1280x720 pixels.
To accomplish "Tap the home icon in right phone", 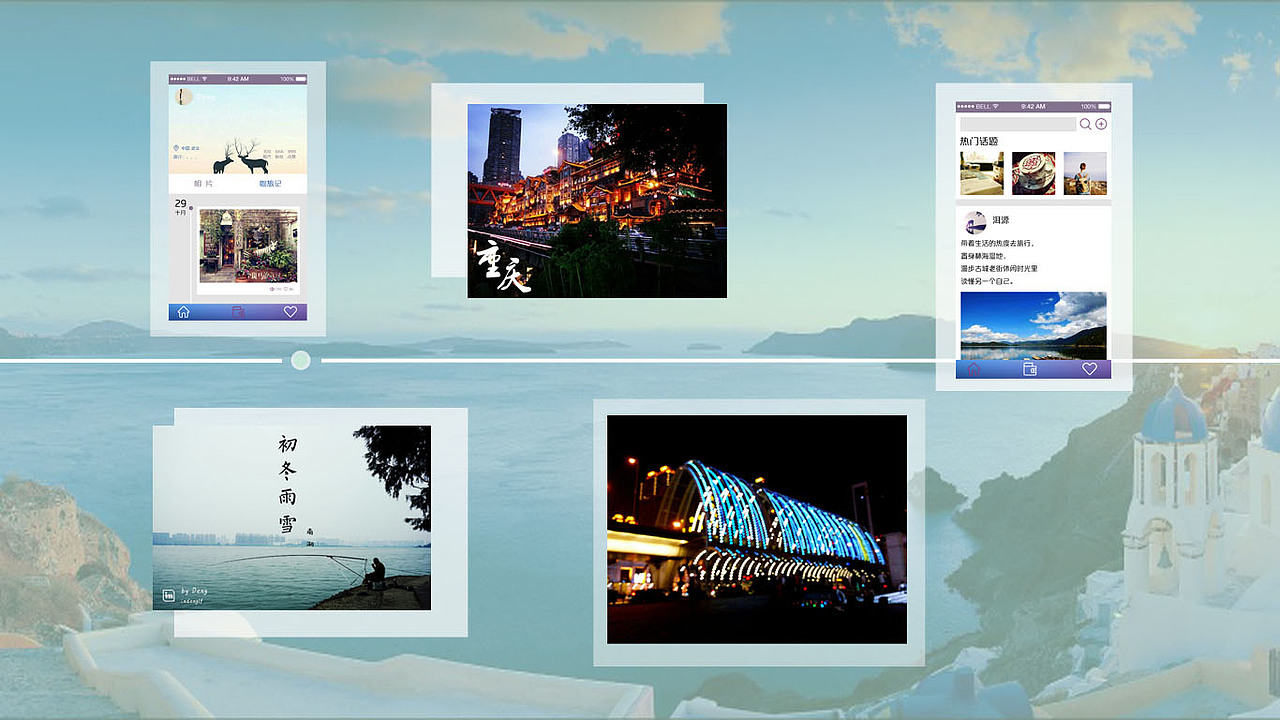I will pos(974,369).
